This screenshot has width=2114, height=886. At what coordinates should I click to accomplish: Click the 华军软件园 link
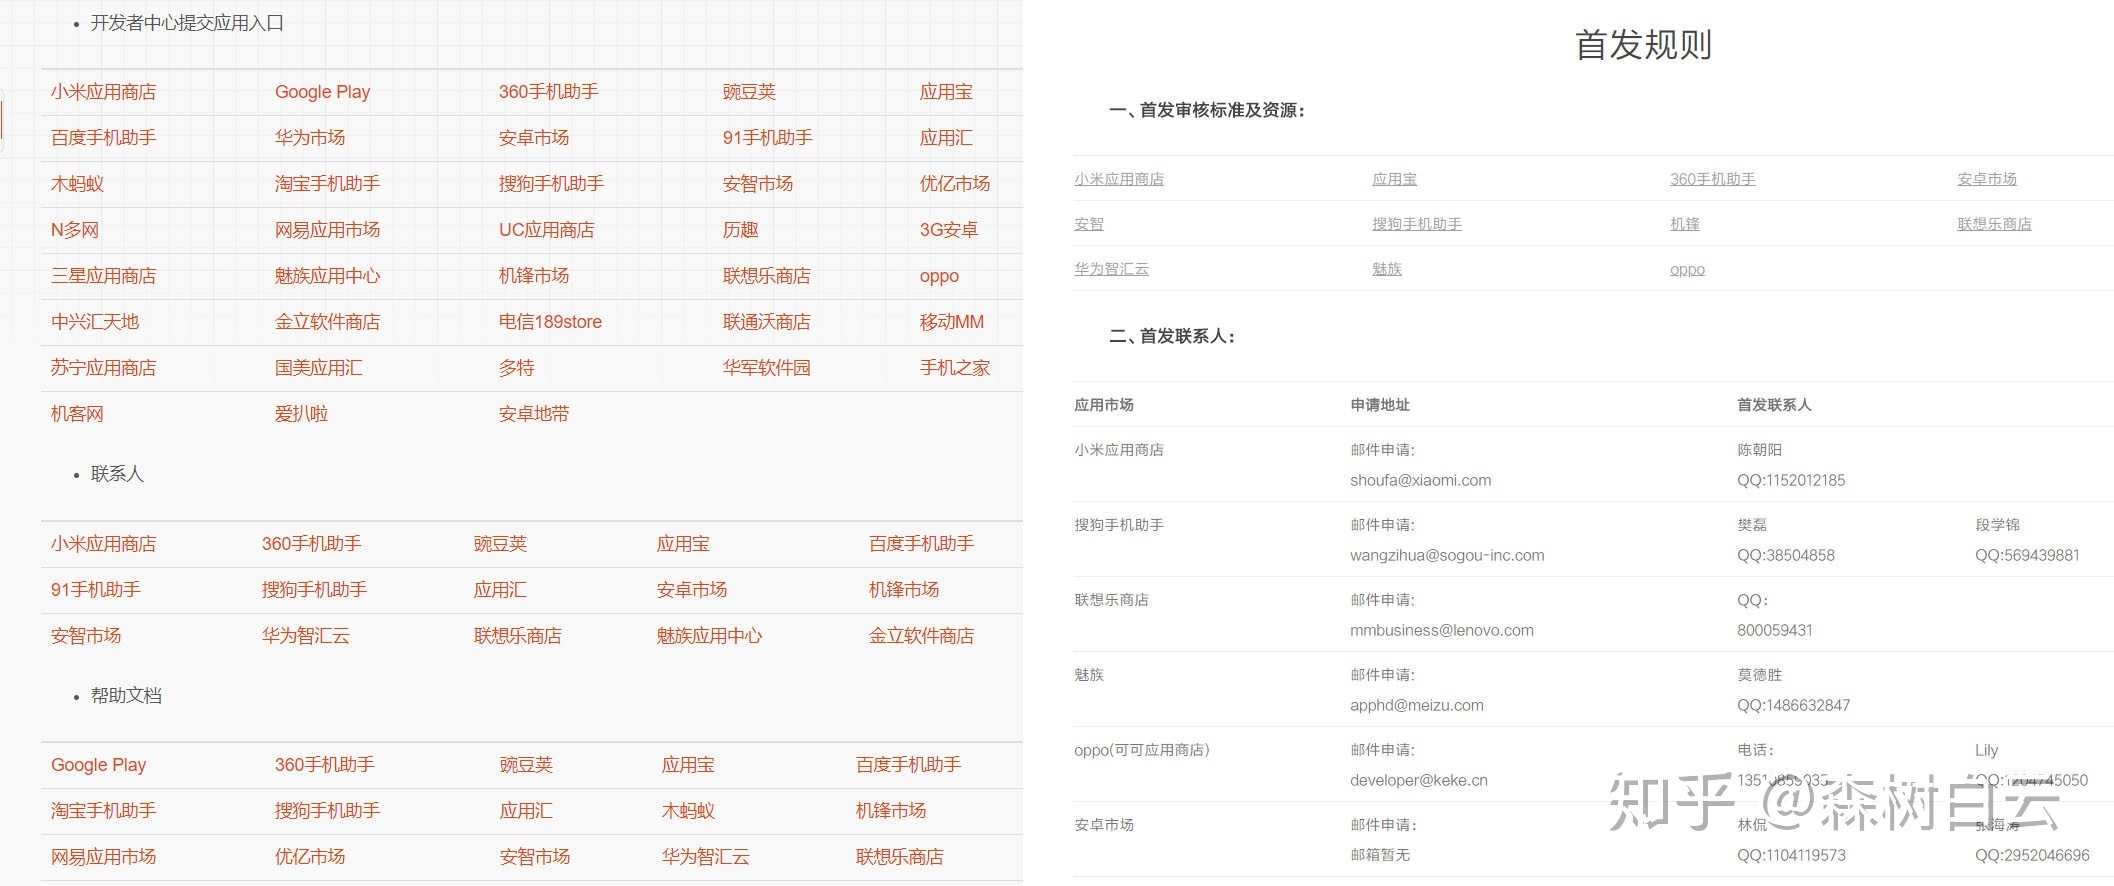[766, 368]
